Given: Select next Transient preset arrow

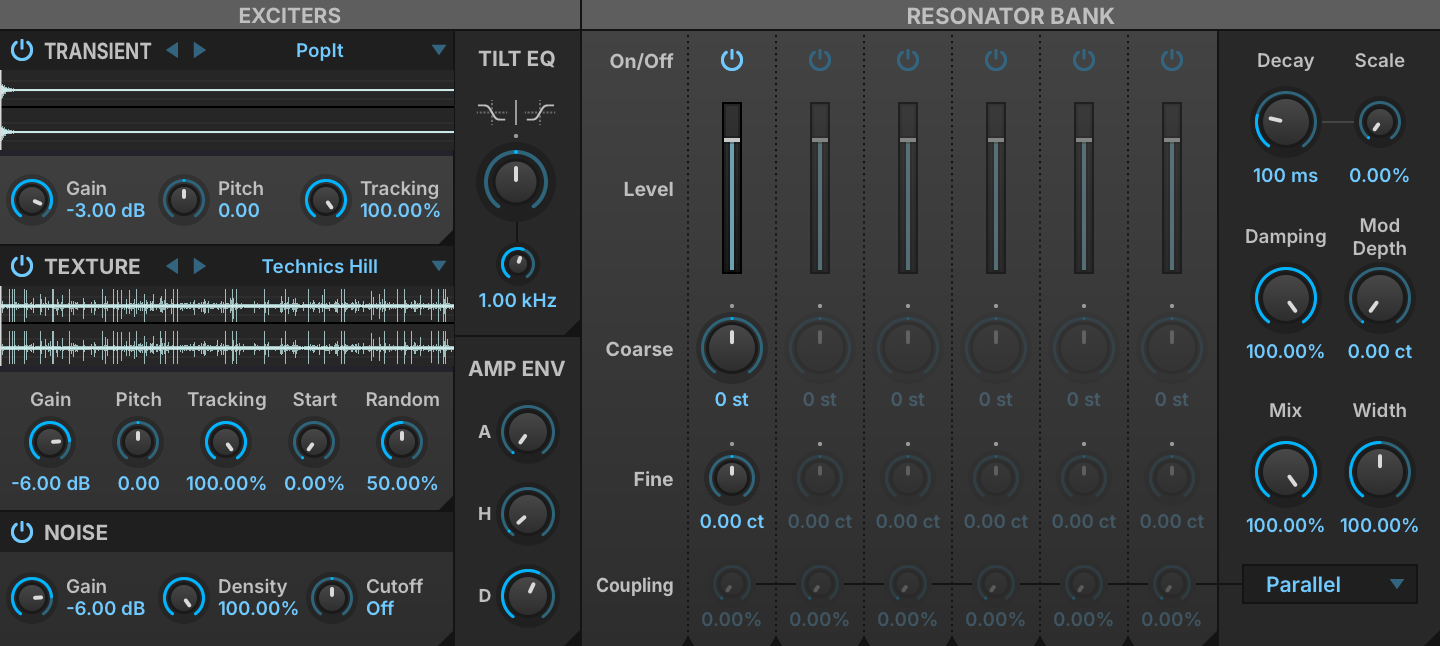Looking at the screenshot, I should pos(199,50).
